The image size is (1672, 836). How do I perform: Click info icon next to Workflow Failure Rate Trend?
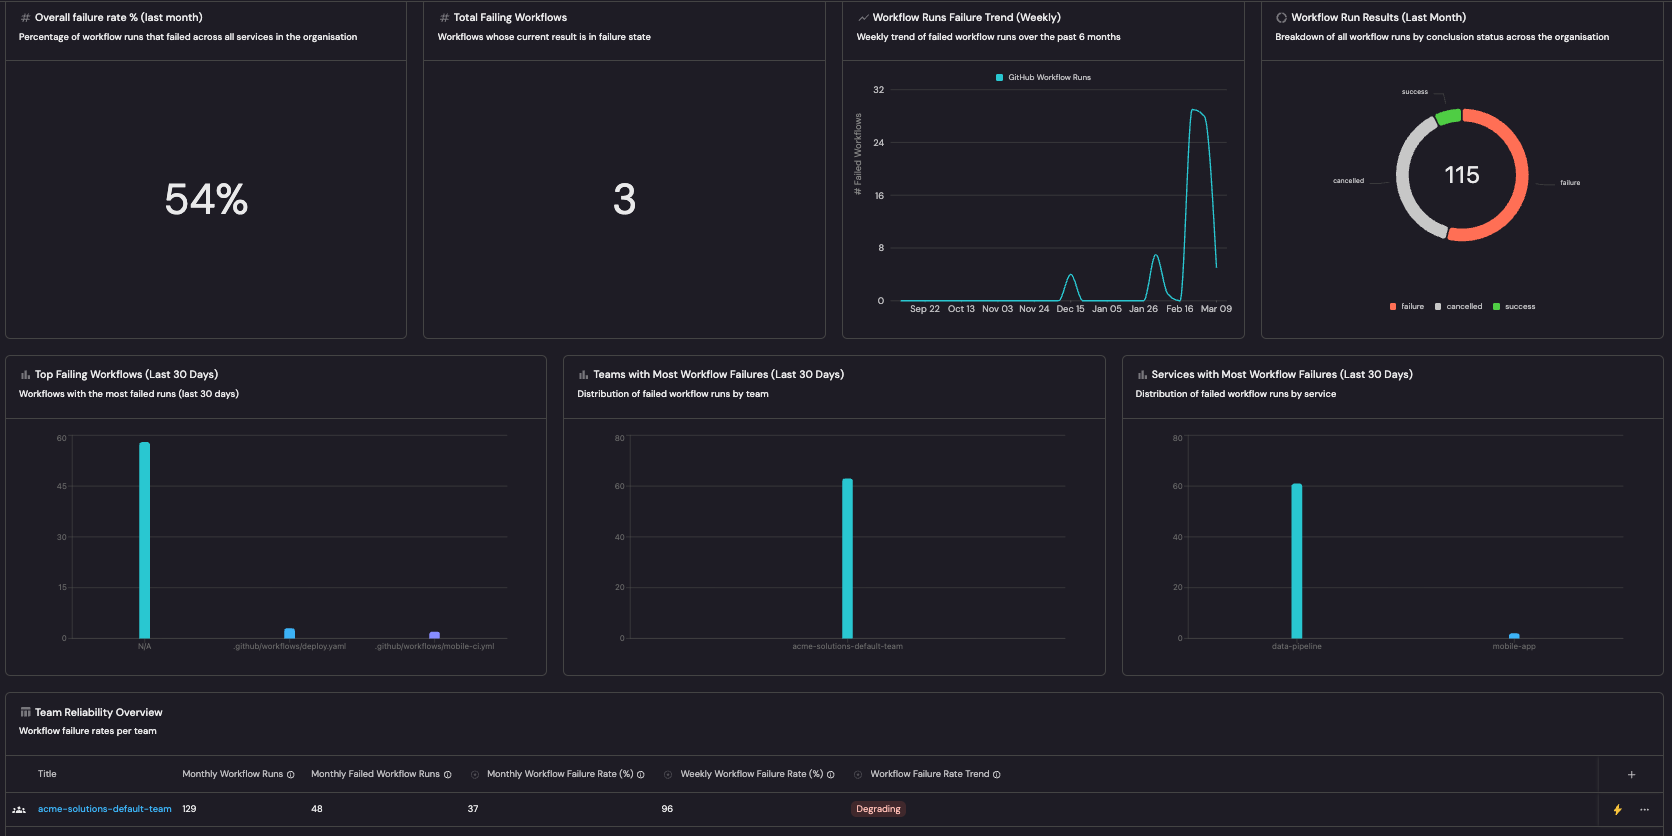[997, 775]
